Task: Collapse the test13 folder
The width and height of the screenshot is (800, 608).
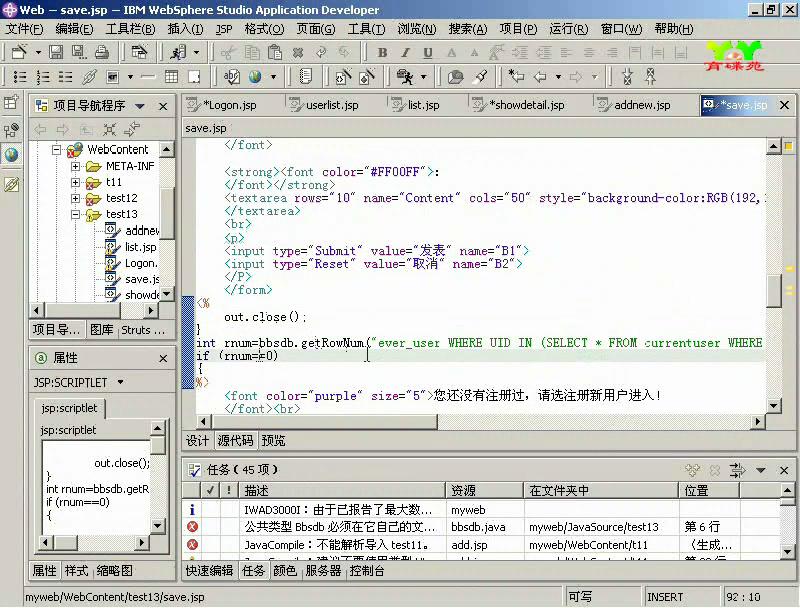Action: pyautogui.click(x=76, y=214)
